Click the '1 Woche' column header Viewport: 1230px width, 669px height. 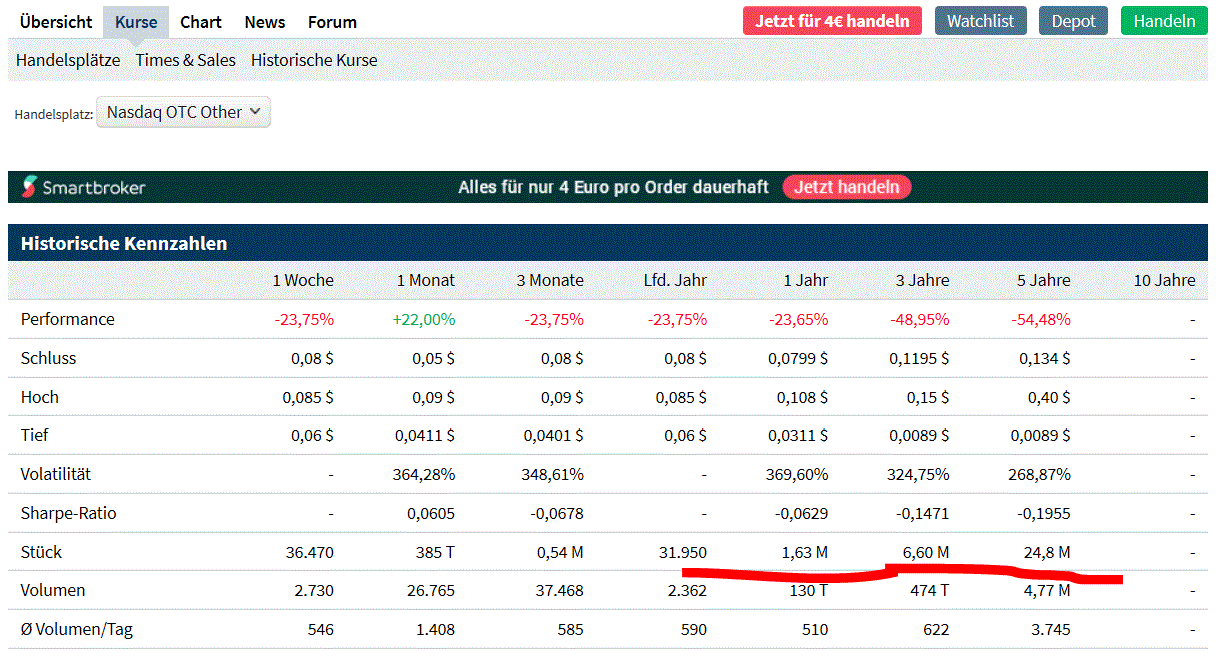click(303, 280)
